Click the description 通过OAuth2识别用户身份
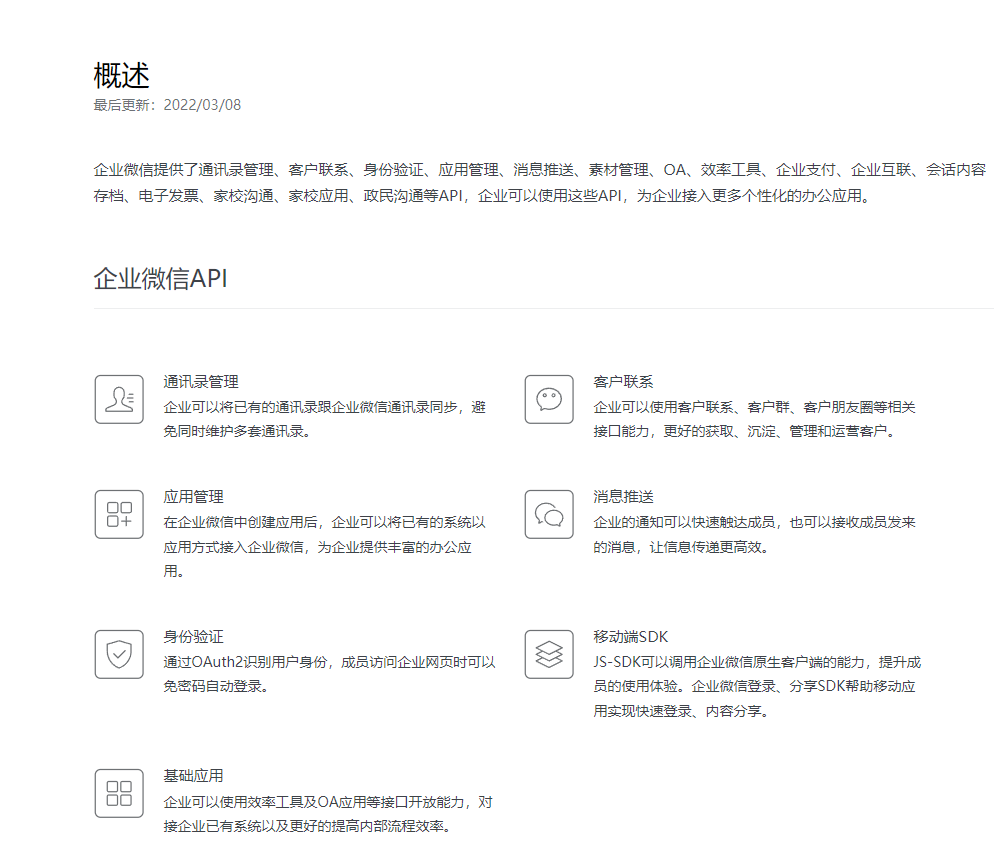Image resolution: width=1008 pixels, height=850 pixels. (x=329, y=674)
